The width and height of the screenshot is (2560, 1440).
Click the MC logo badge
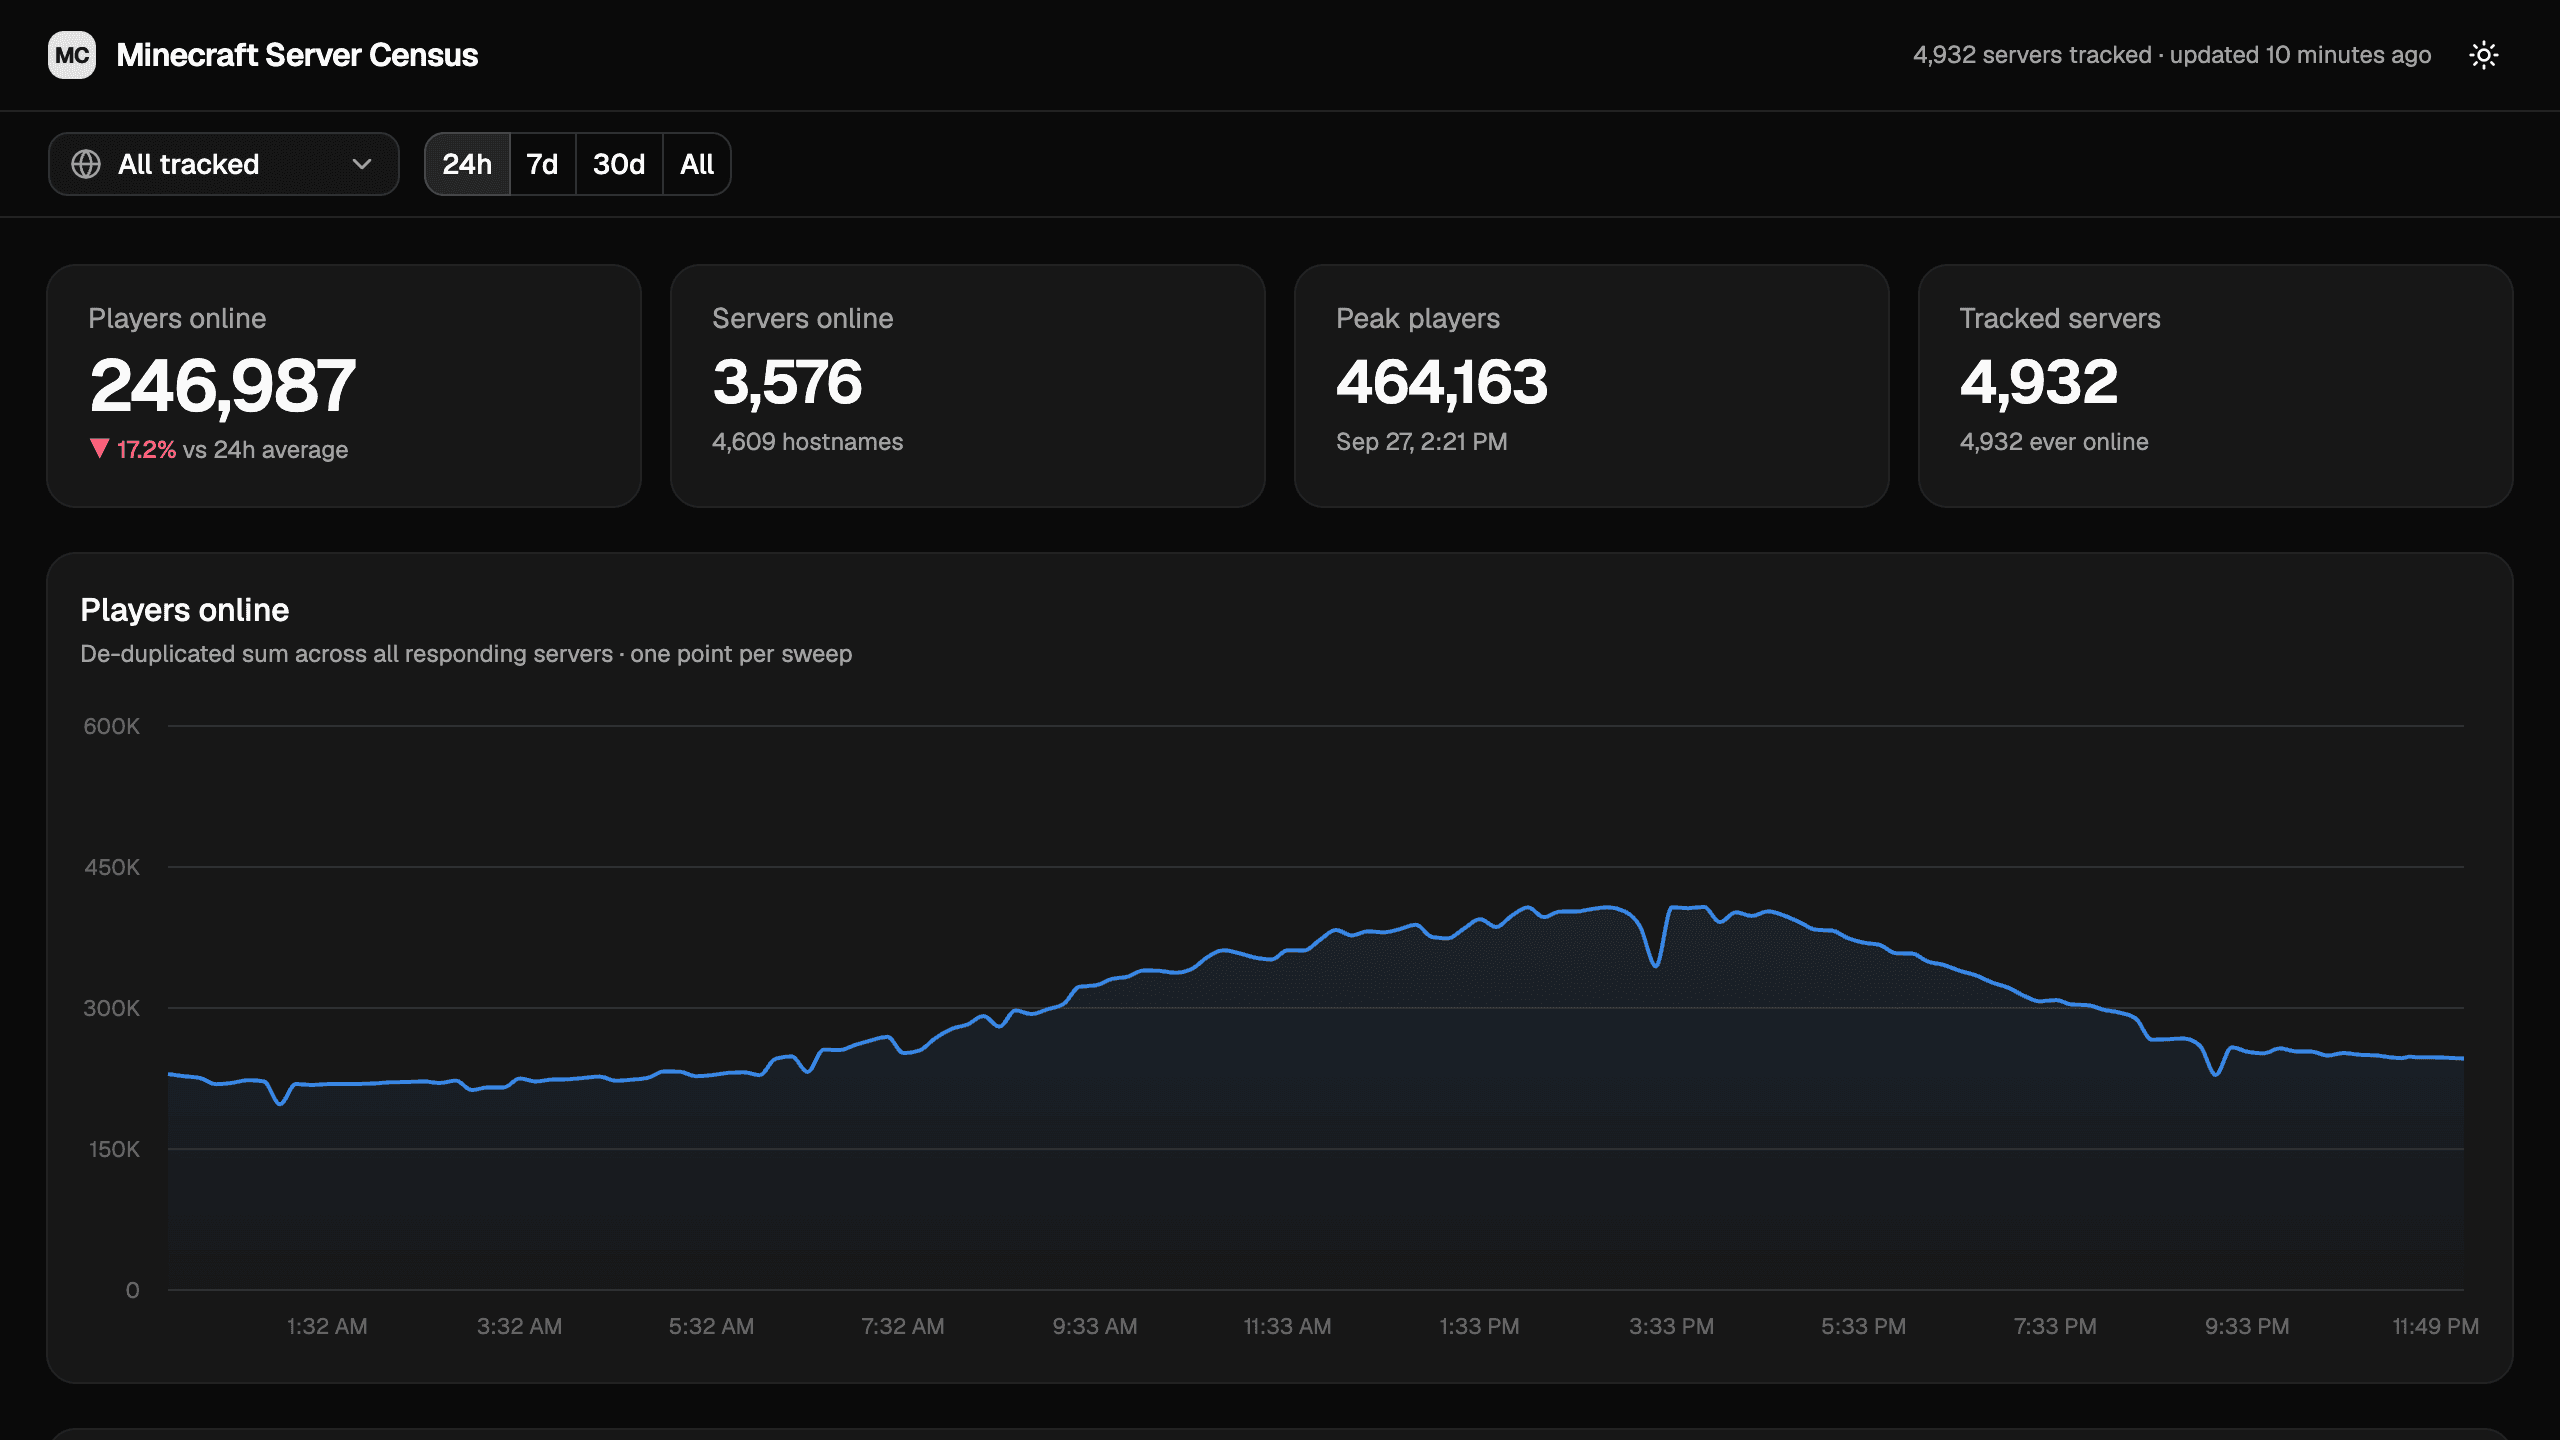tap(72, 55)
